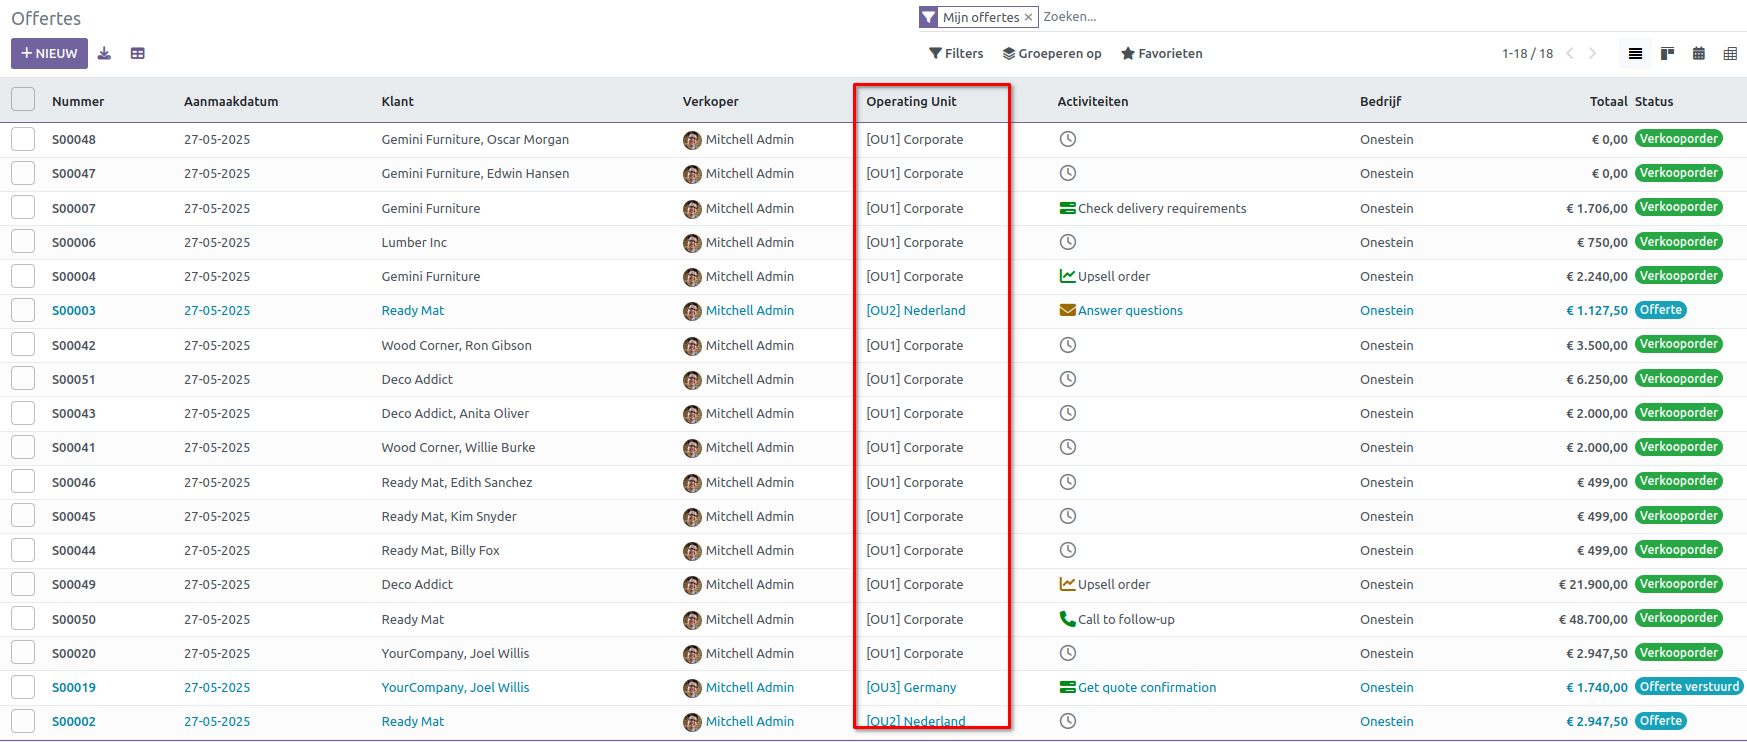Select all rows with the header checkbox
This screenshot has width=1747, height=742.
pos(23,100)
